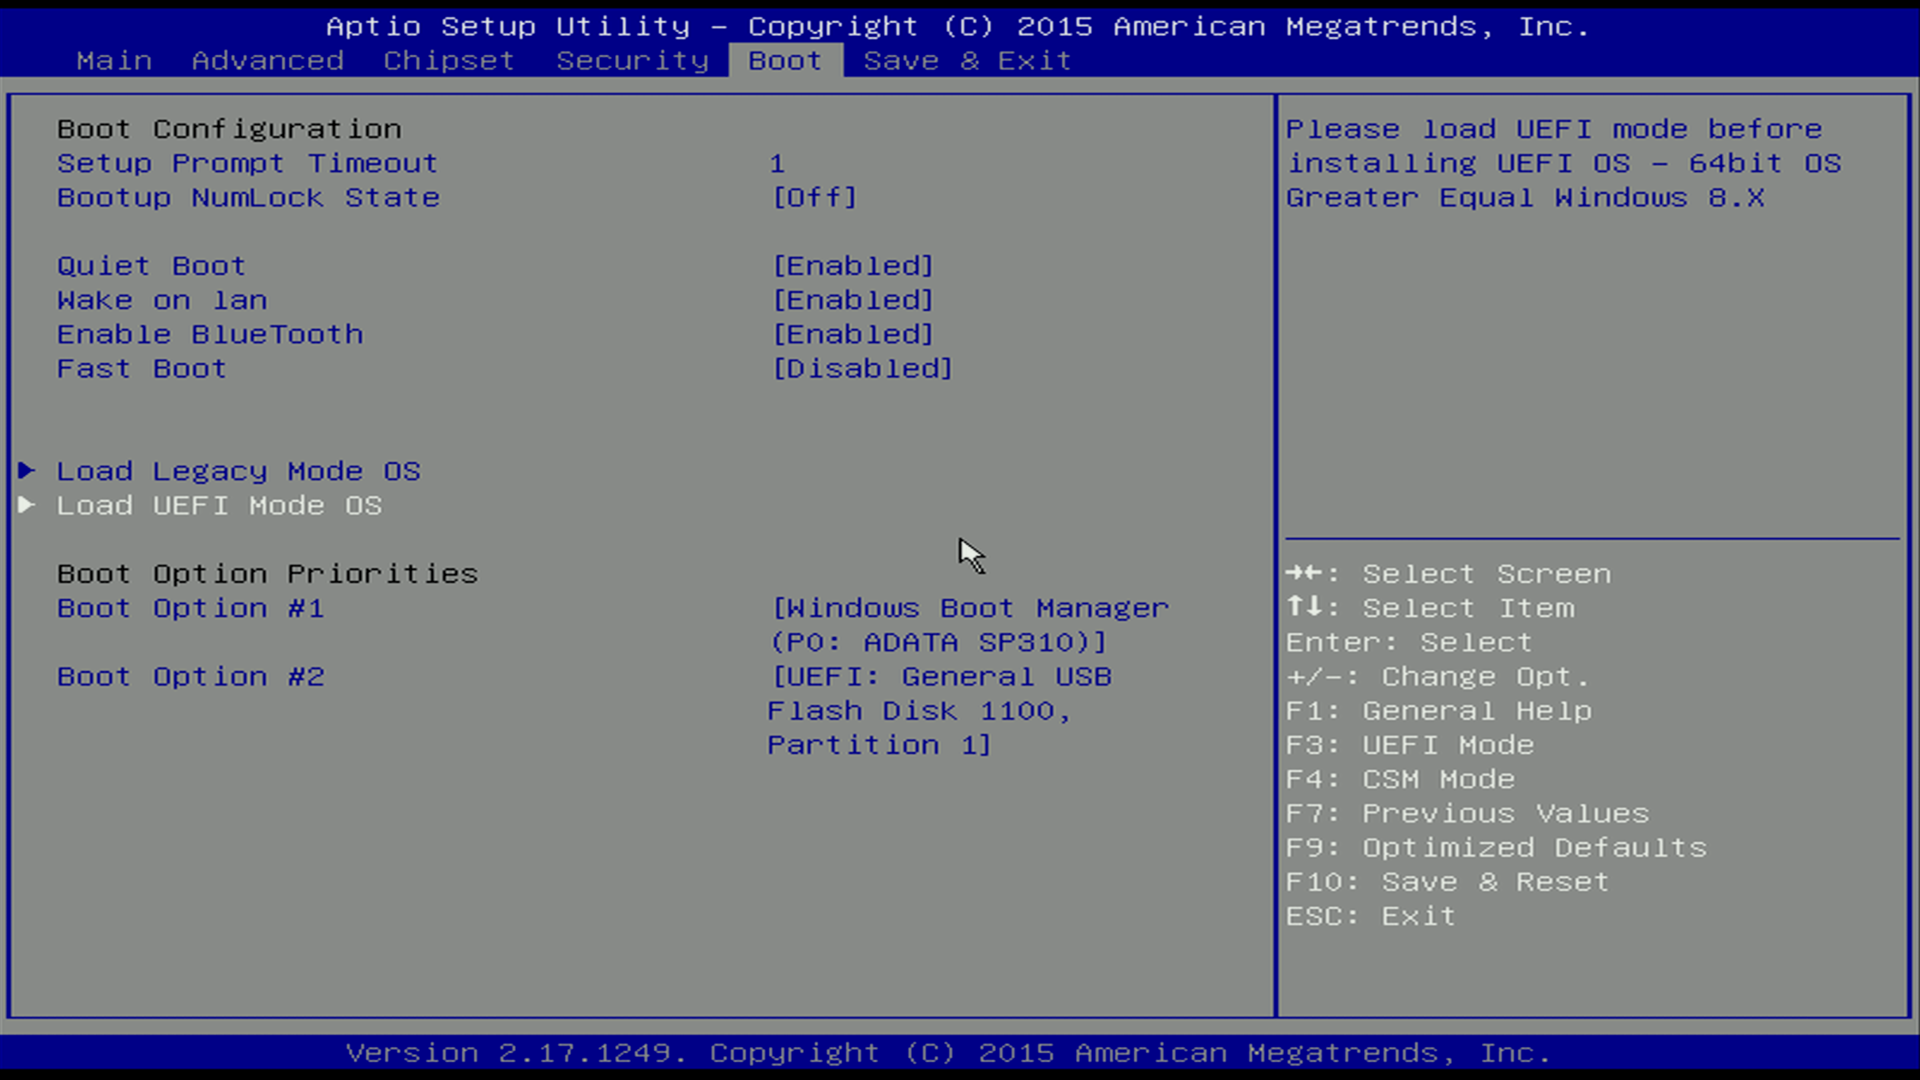Image resolution: width=1920 pixels, height=1080 pixels.
Task: Click the Boot Option Priorities heading
Action: 266,573
